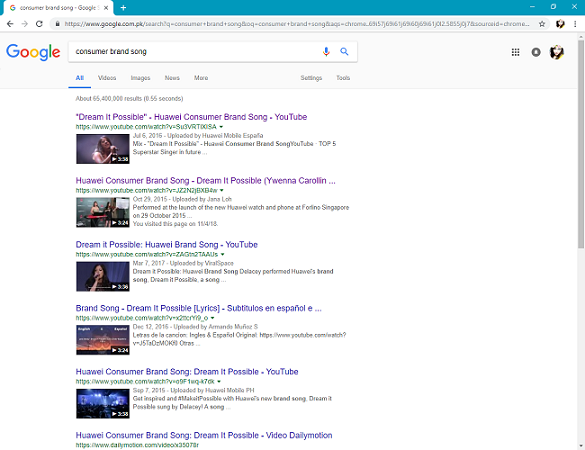Image resolution: width=585 pixels, height=450 pixels.
Task: Go back using browser back arrow
Action: coord(10,24)
